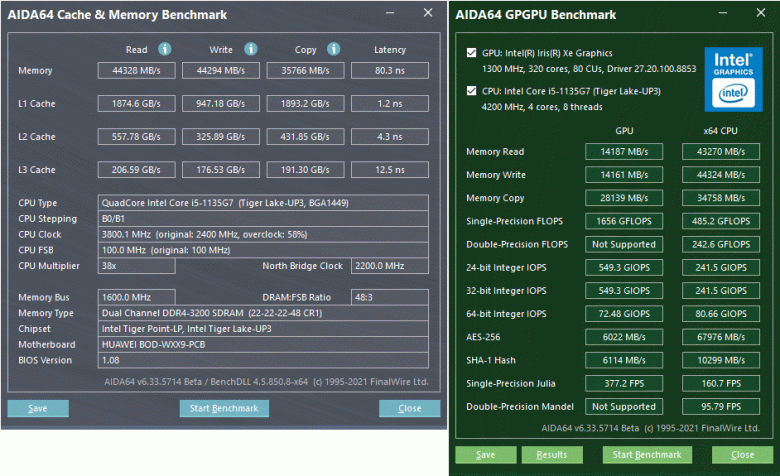Screen dimensions: 780x476
Task: Close the Cache & Memory Benchmark dialog
Action: point(409,408)
